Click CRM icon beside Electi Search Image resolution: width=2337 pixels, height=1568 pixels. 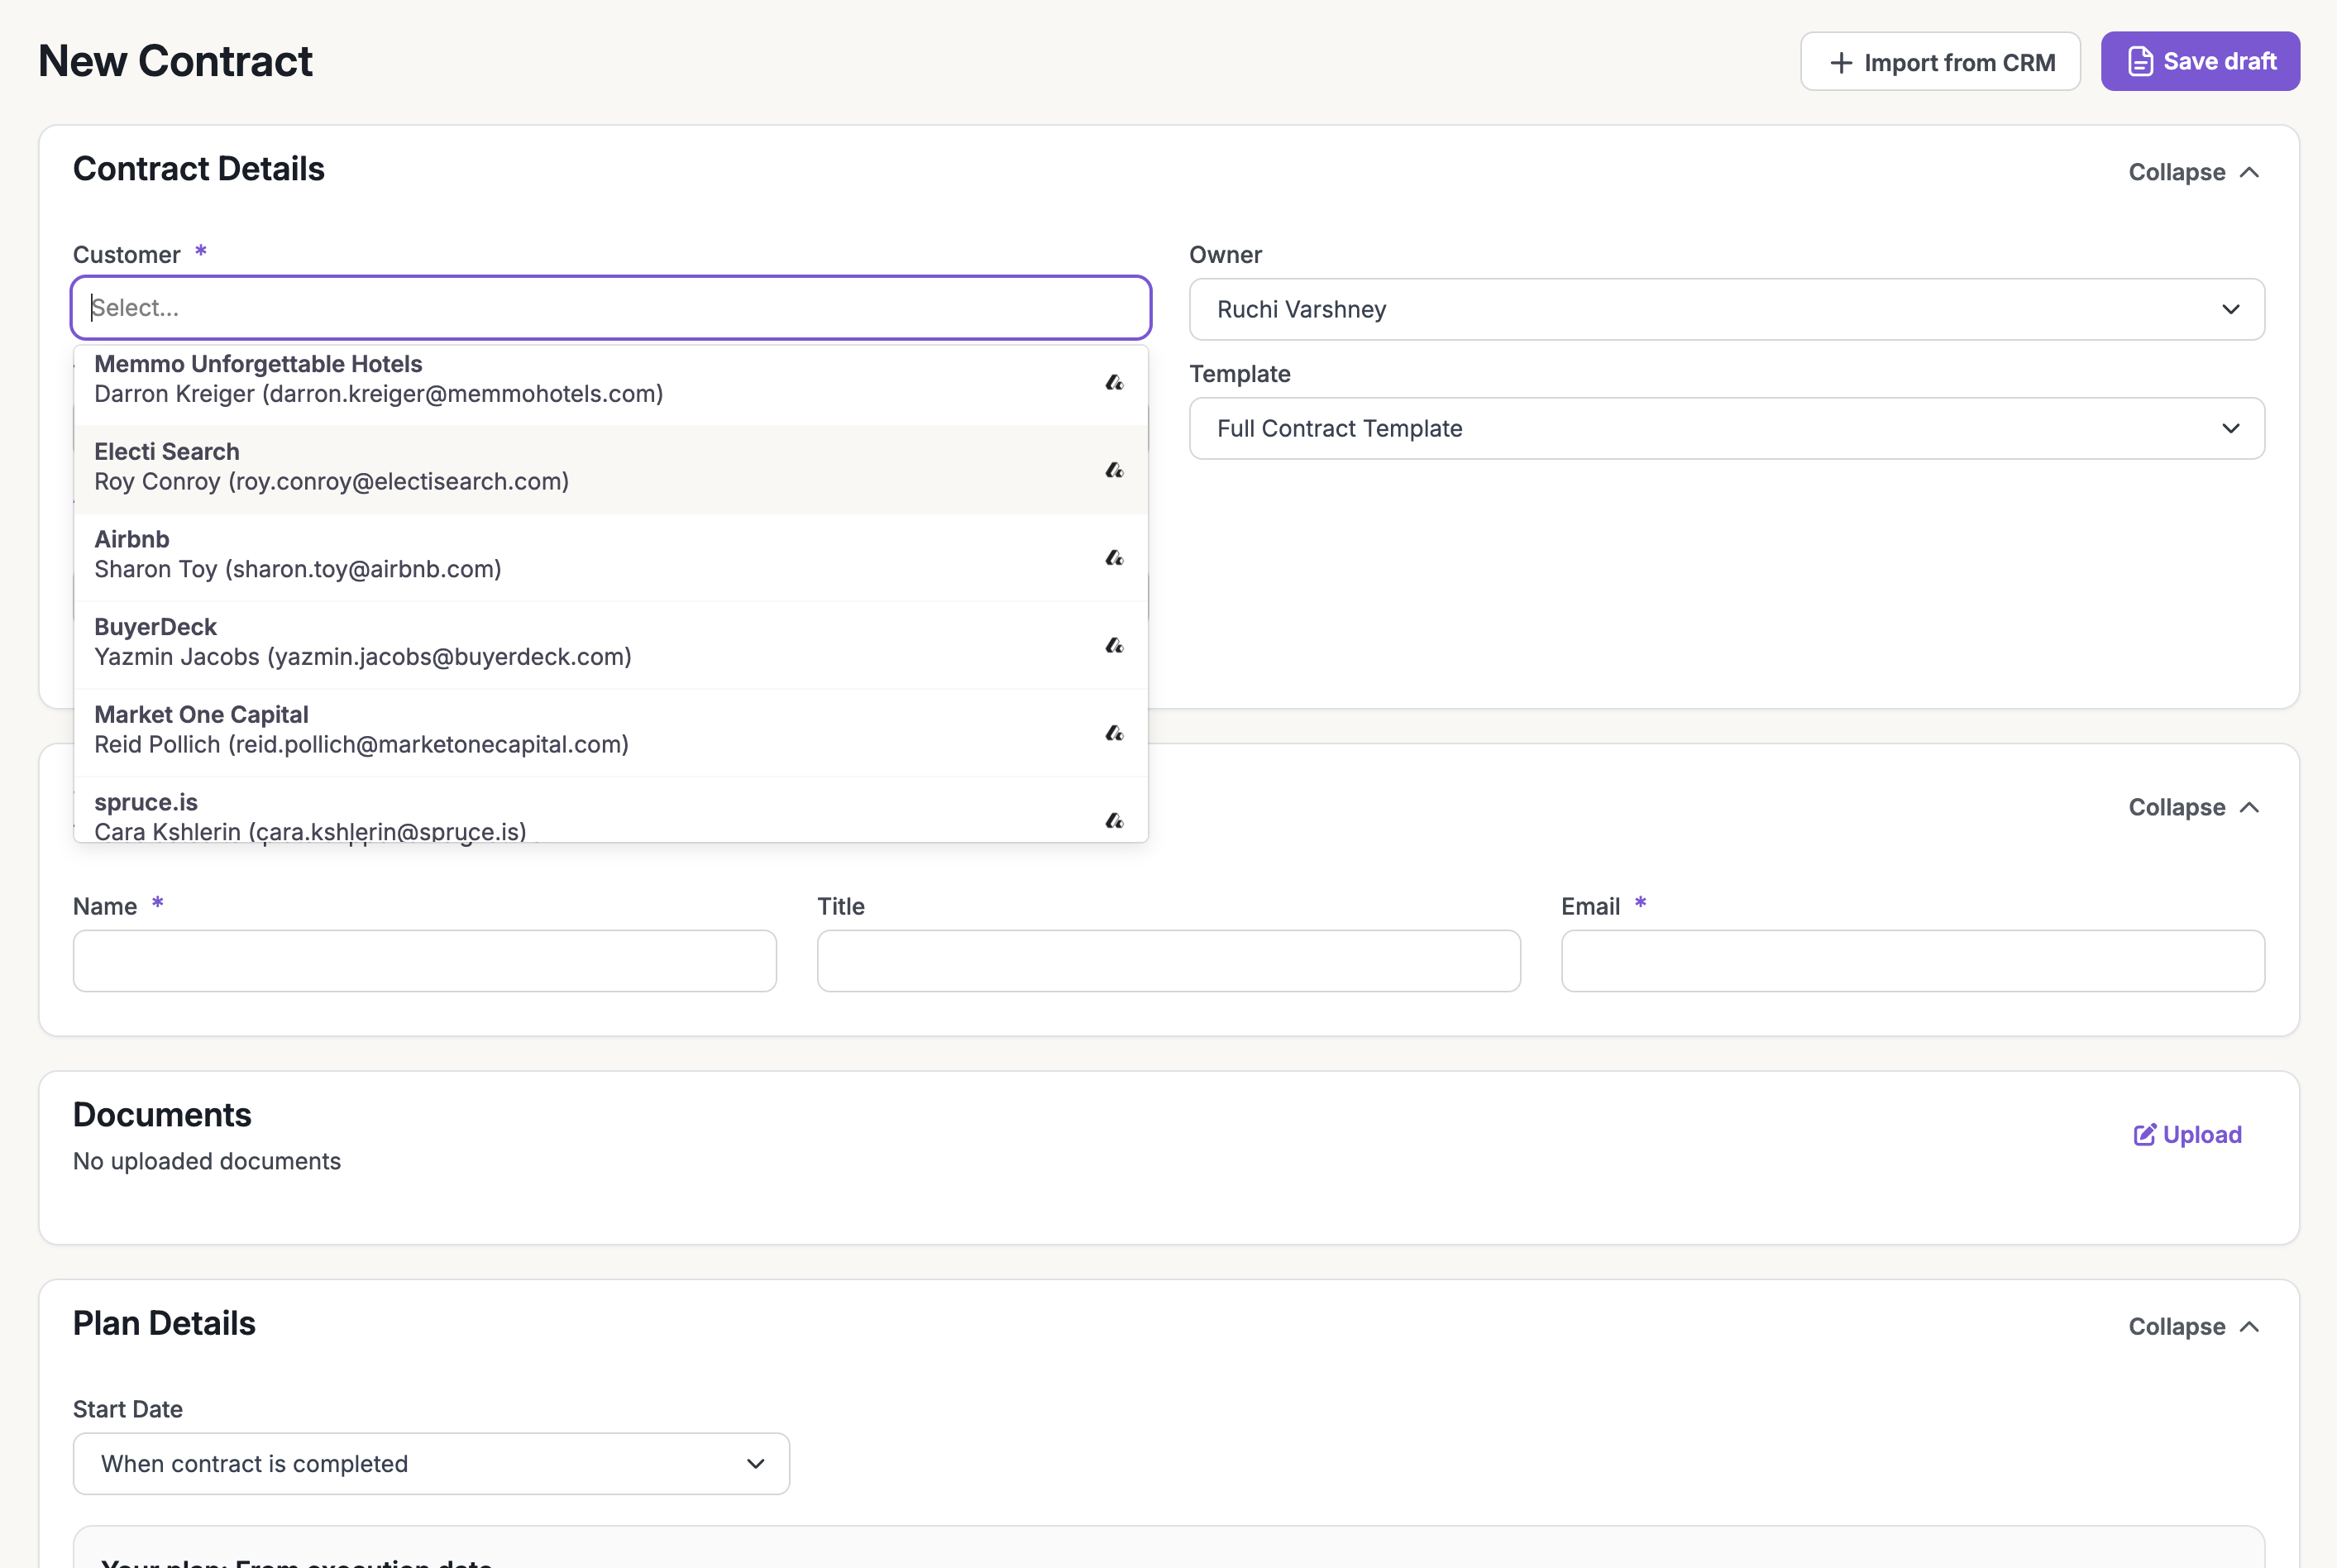tap(1114, 470)
